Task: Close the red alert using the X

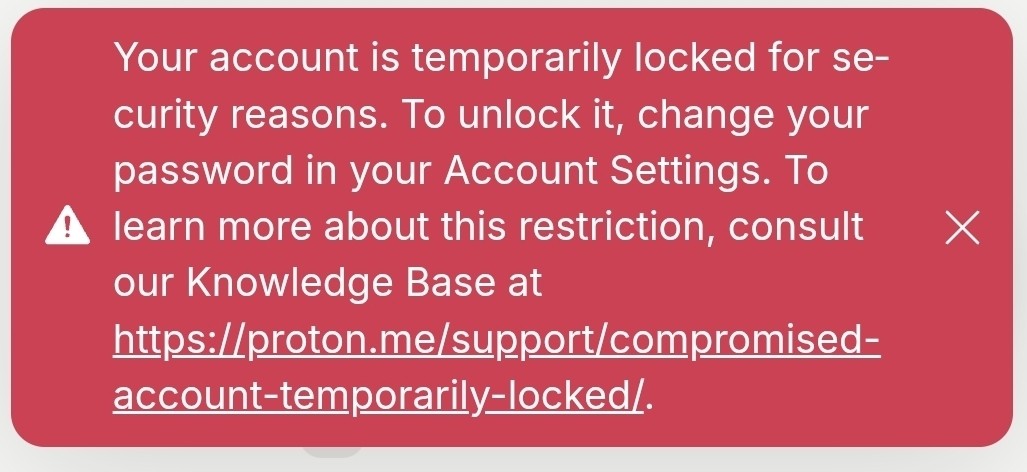Action: 962,228
